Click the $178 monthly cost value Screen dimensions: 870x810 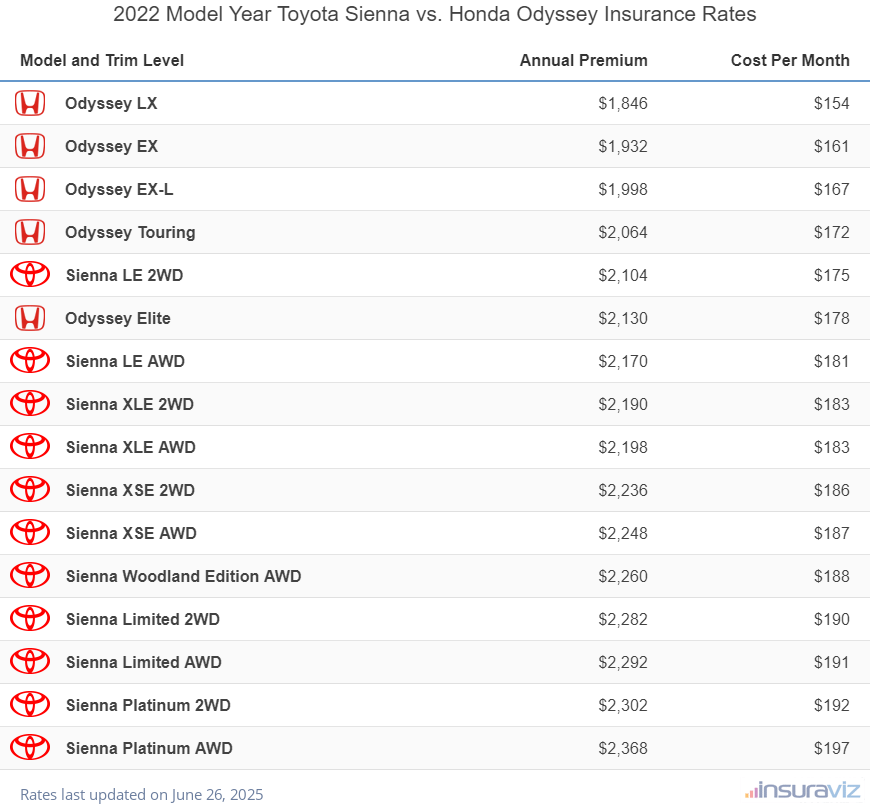click(x=831, y=318)
